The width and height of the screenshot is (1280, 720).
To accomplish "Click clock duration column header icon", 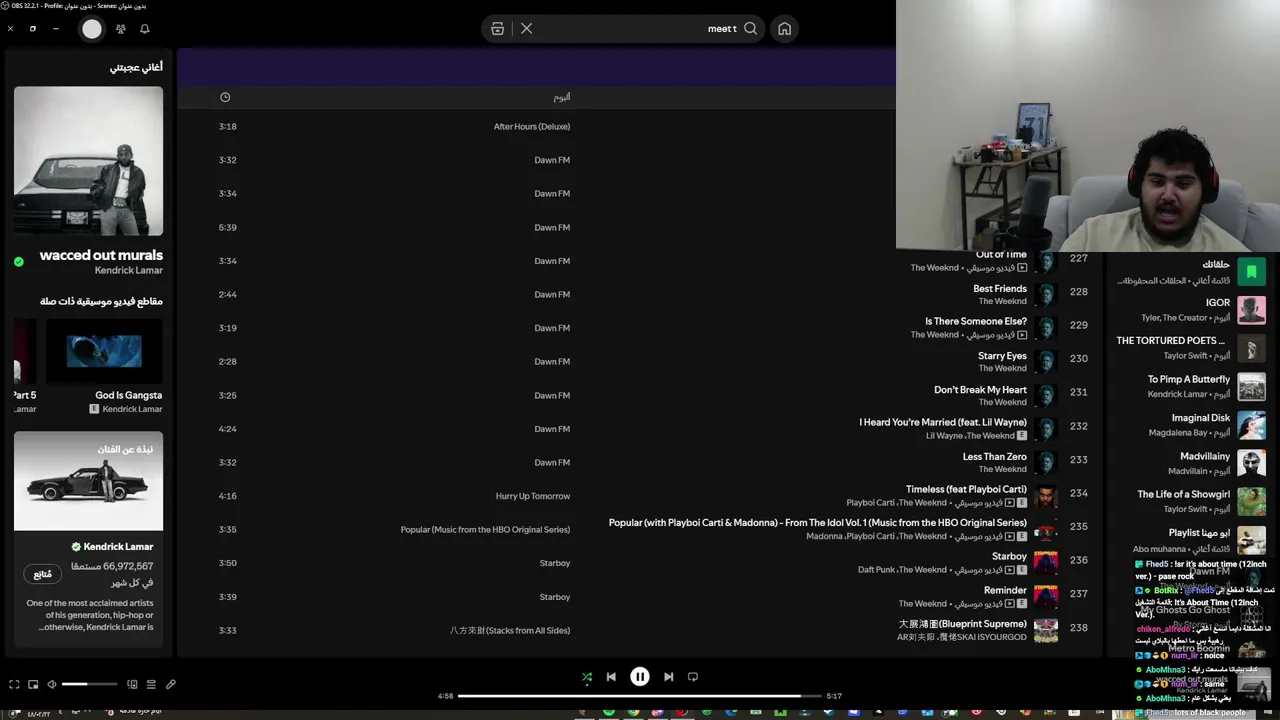I will (225, 97).
